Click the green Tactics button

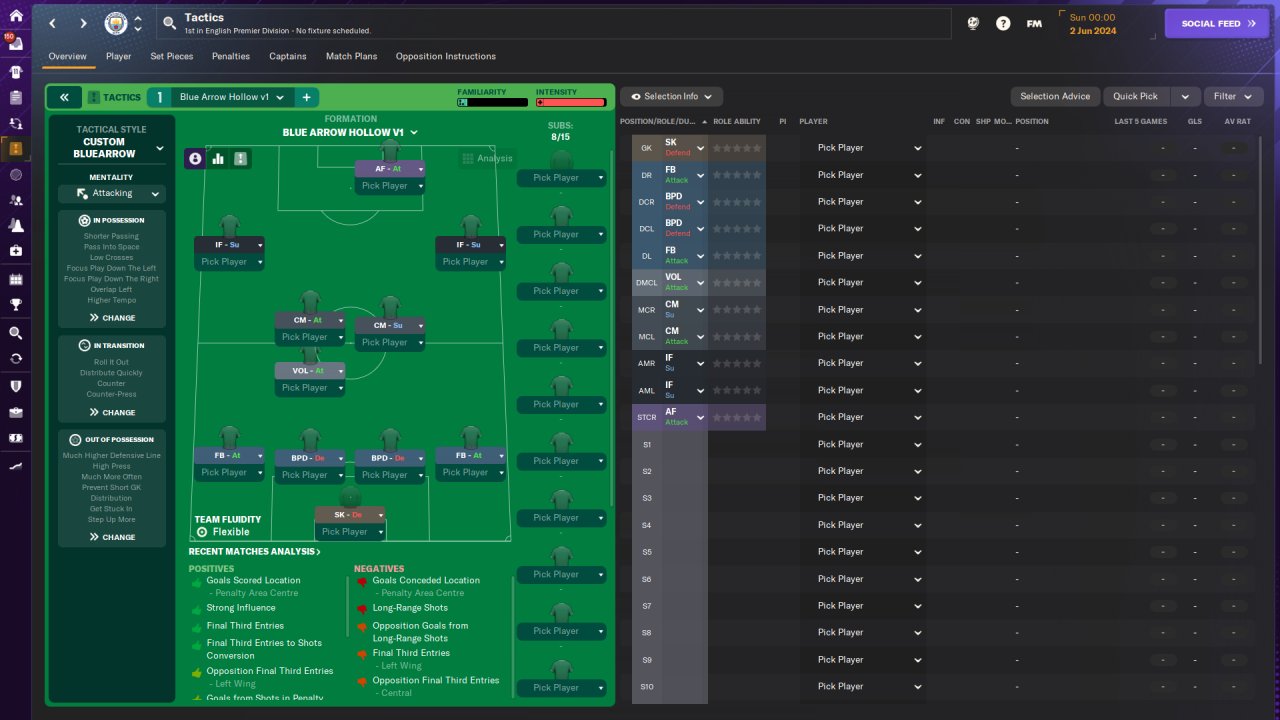tap(115, 97)
